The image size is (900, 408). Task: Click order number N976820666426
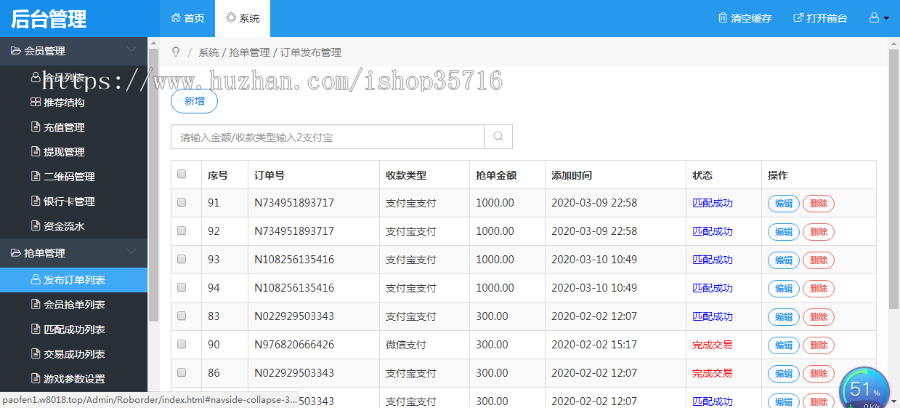coord(294,345)
